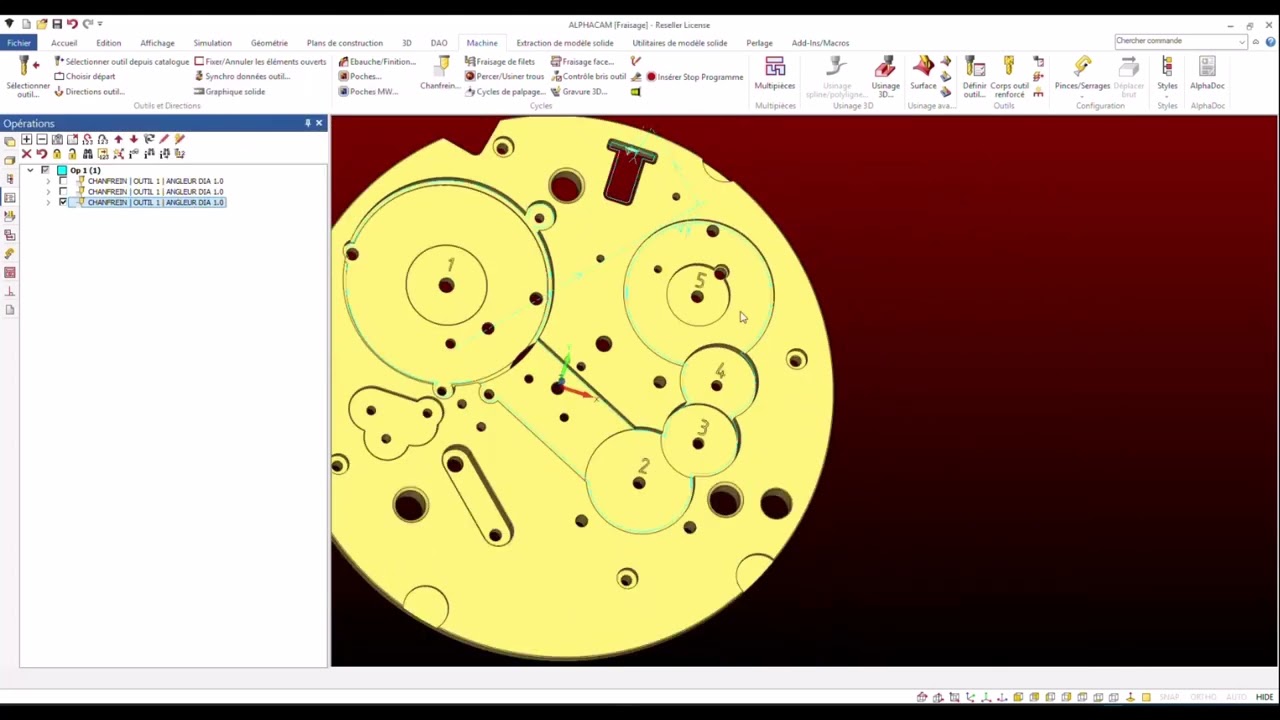Image resolution: width=1280 pixels, height=720 pixels.
Task: Pin the Opérations panel
Action: 308,123
